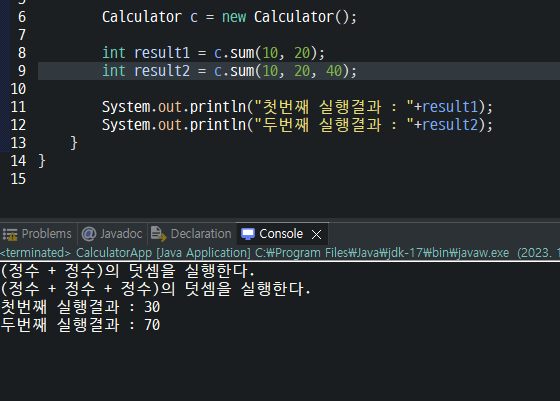The height and width of the screenshot is (401, 560).
Task: Click the Declaration document icon
Action: tap(158, 234)
